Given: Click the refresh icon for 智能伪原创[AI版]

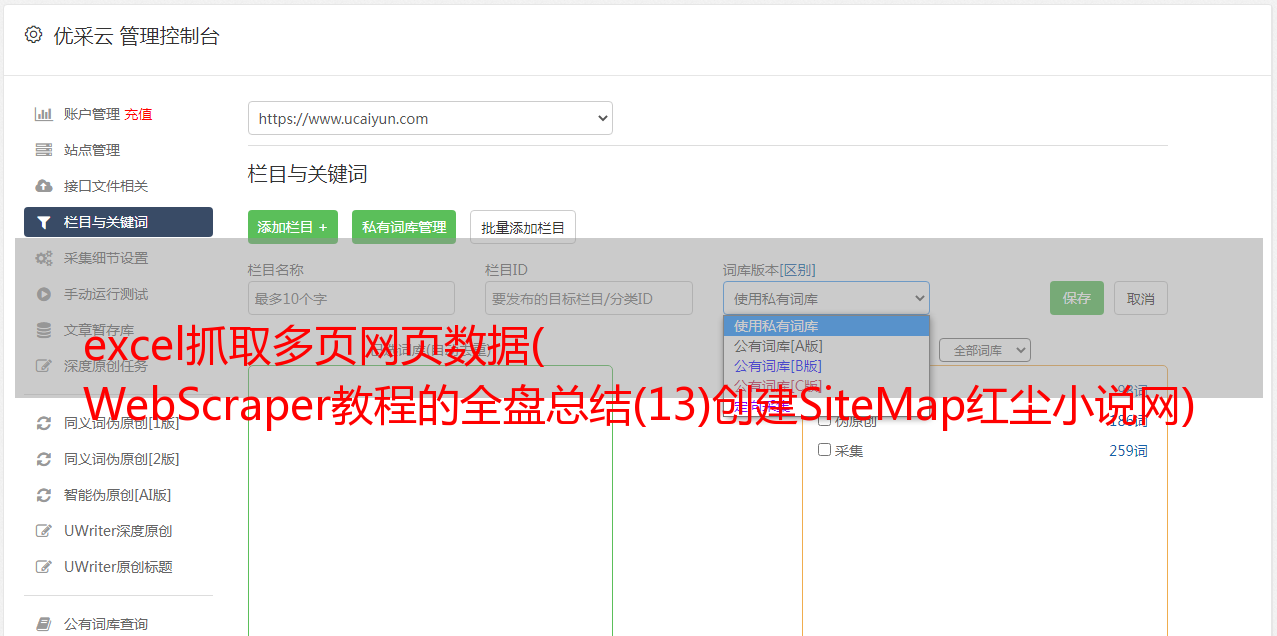Looking at the screenshot, I should pyautogui.click(x=44, y=495).
